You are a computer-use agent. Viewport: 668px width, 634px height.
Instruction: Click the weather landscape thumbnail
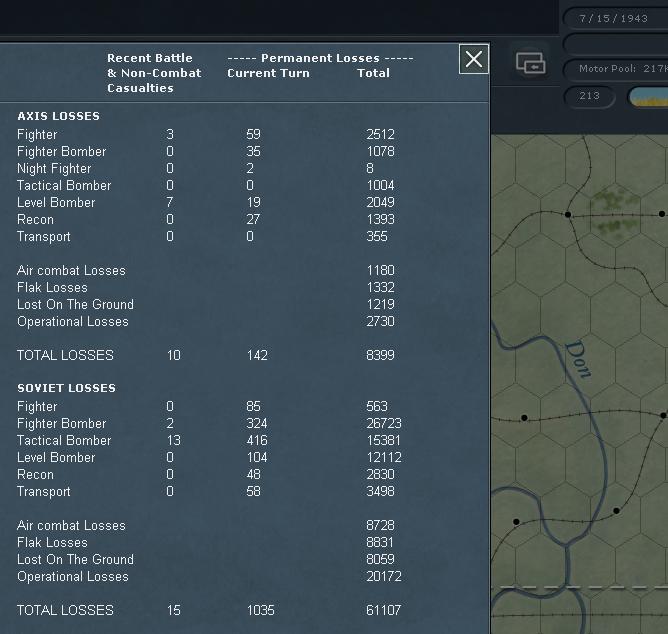pyautogui.click(x=649, y=97)
